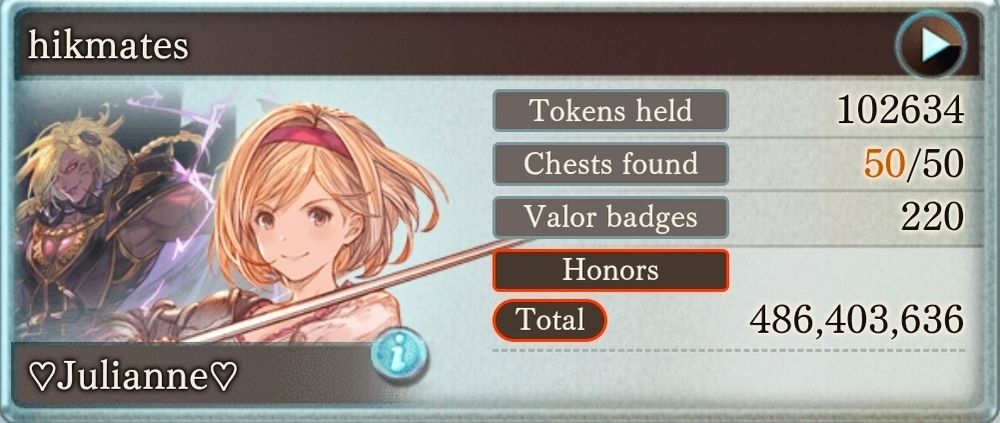Click the hikmates crew name header
This screenshot has width=1000, height=423.
point(108,46)
